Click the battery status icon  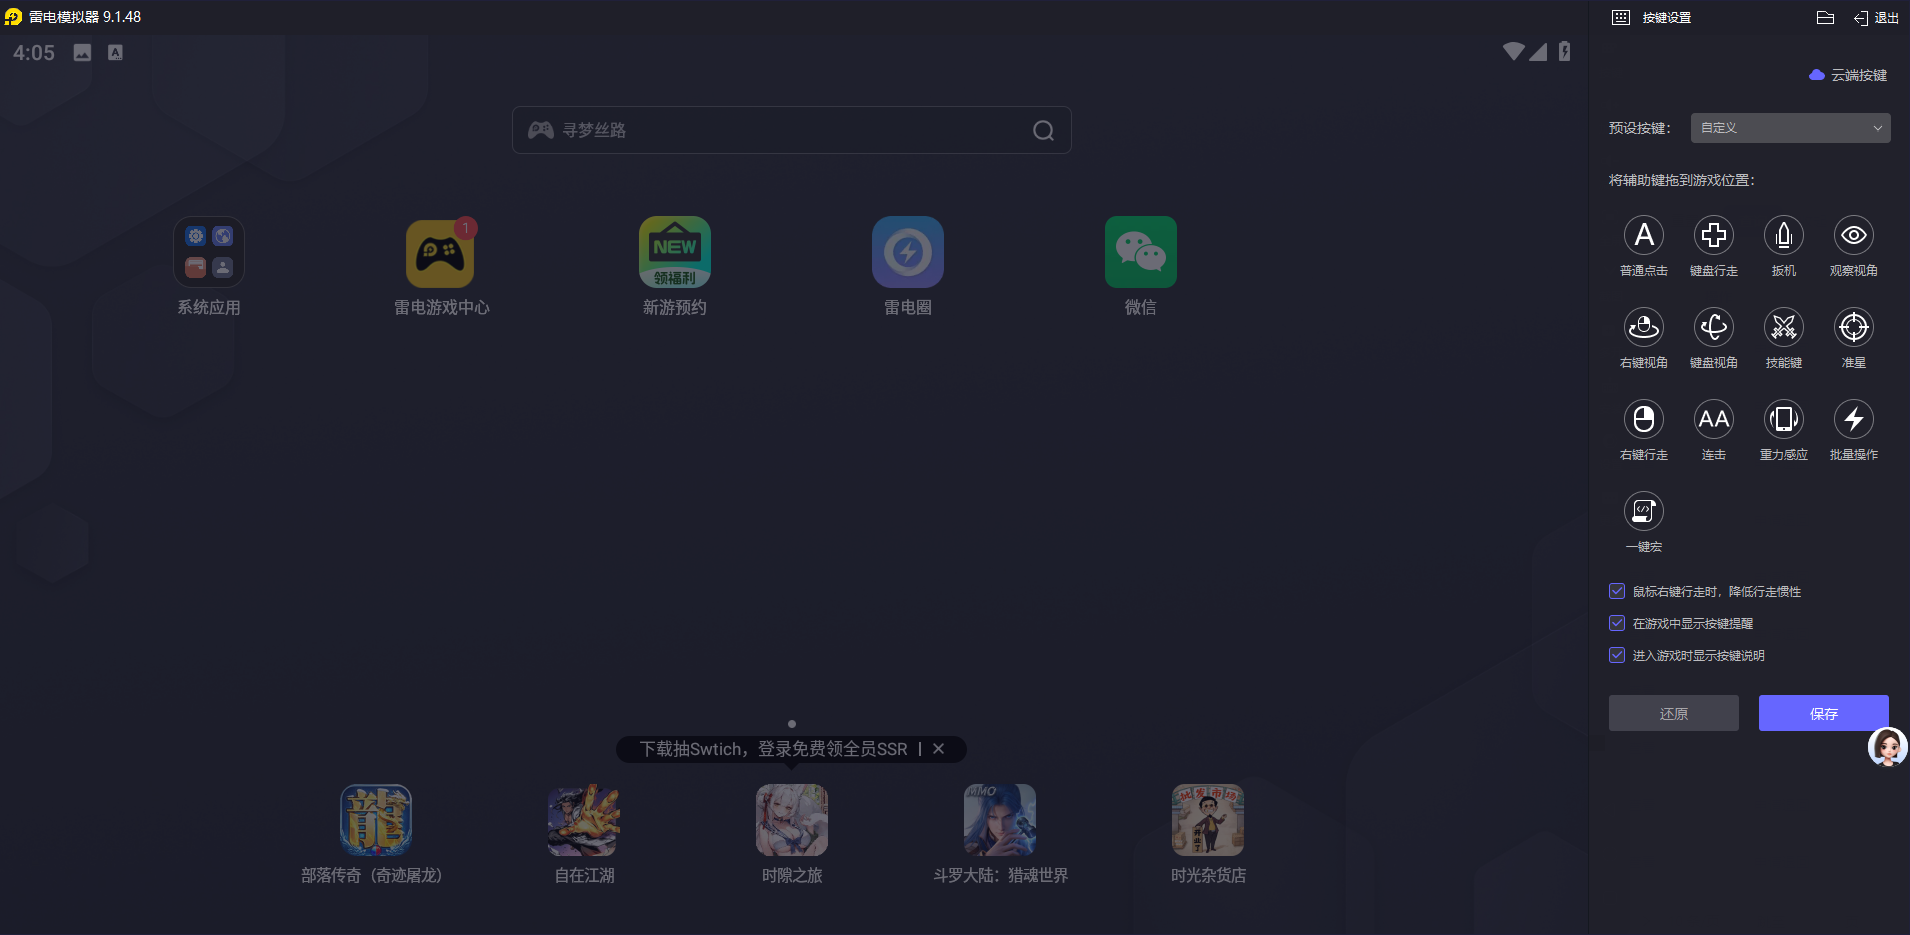click(1564, 52)
